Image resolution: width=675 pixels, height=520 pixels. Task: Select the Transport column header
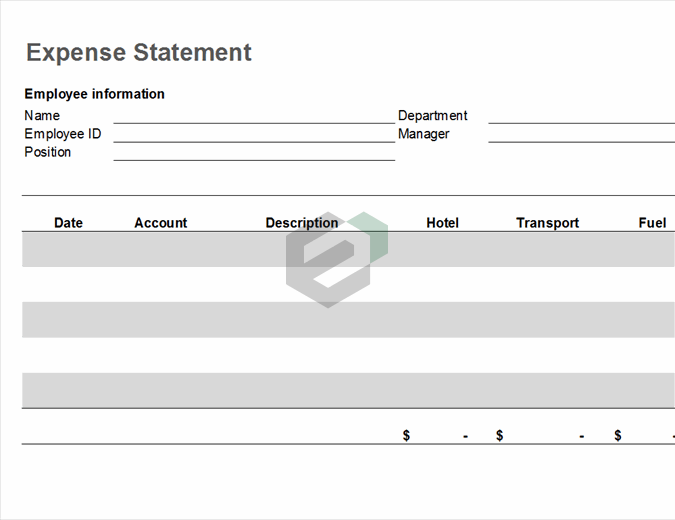tap(547, 223)
